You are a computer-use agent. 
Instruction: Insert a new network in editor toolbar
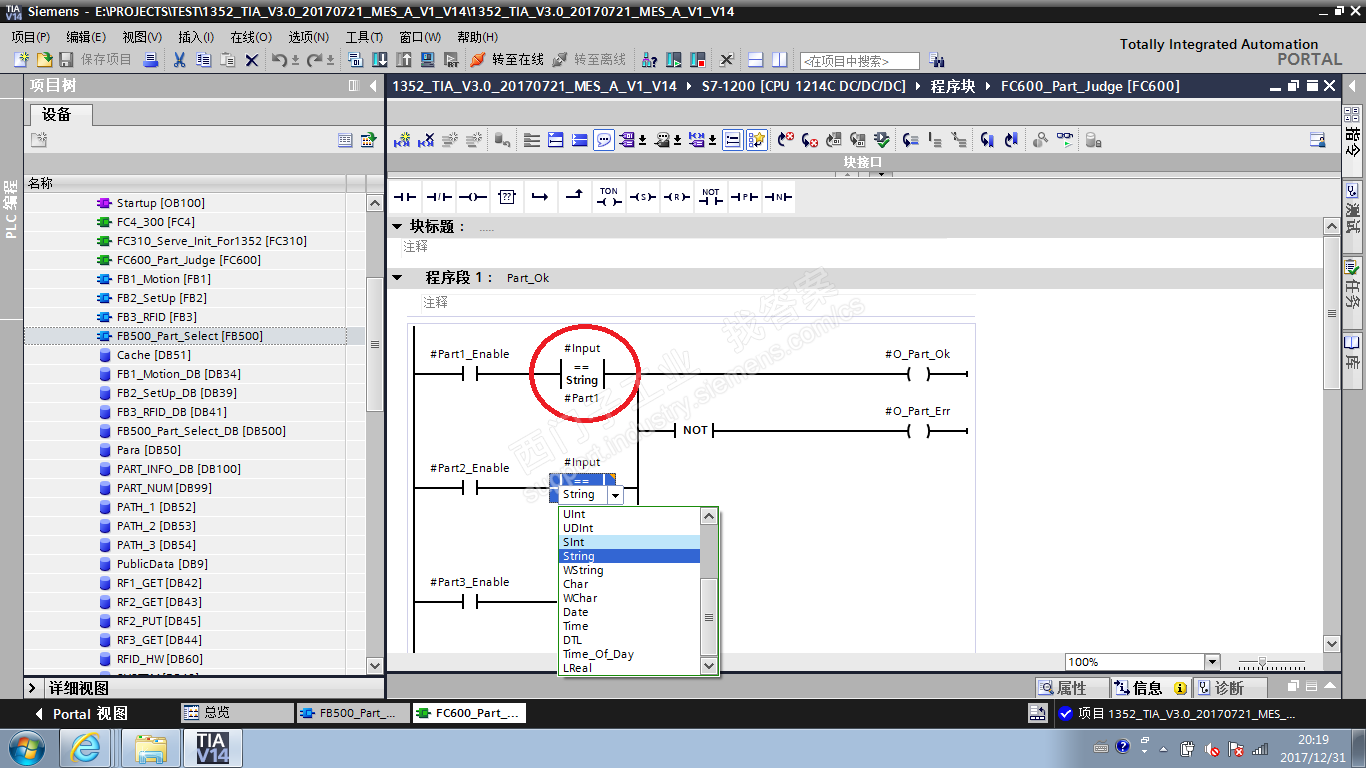point(402,140)
